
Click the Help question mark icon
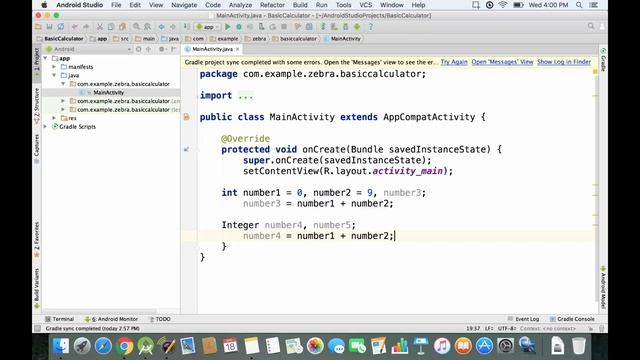[x=371, y=27]
